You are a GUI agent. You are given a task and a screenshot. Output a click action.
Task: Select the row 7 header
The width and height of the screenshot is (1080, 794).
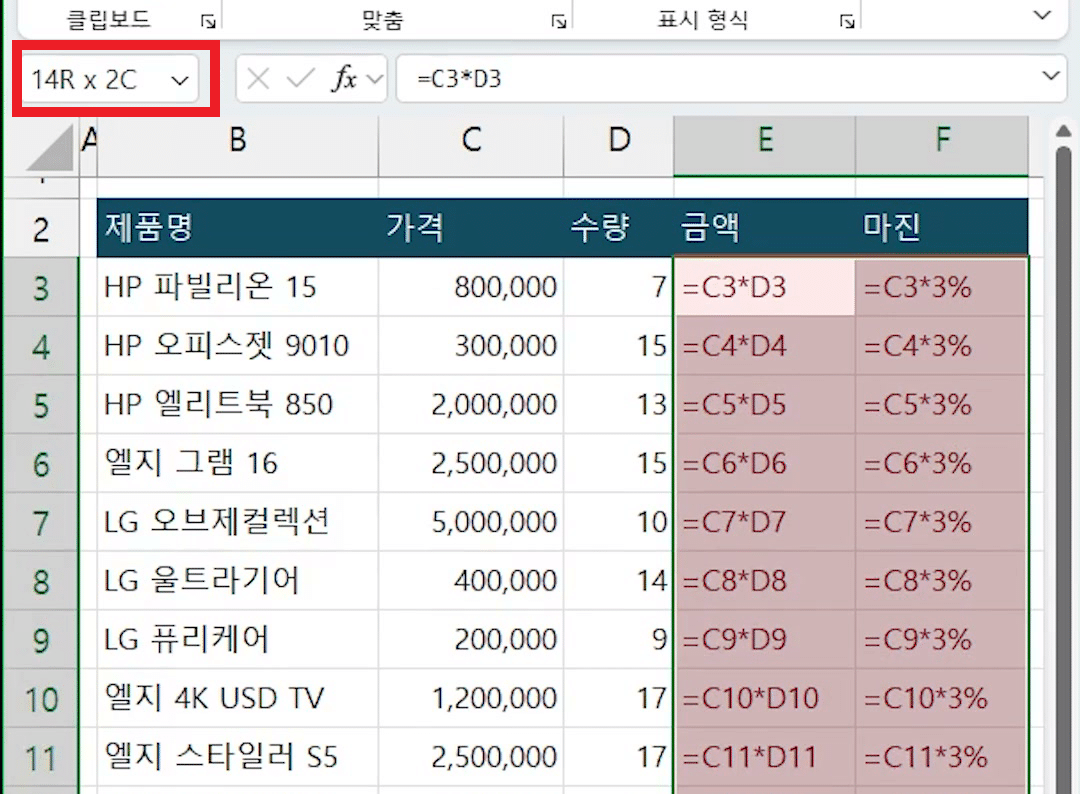click(x=41, y=523)
